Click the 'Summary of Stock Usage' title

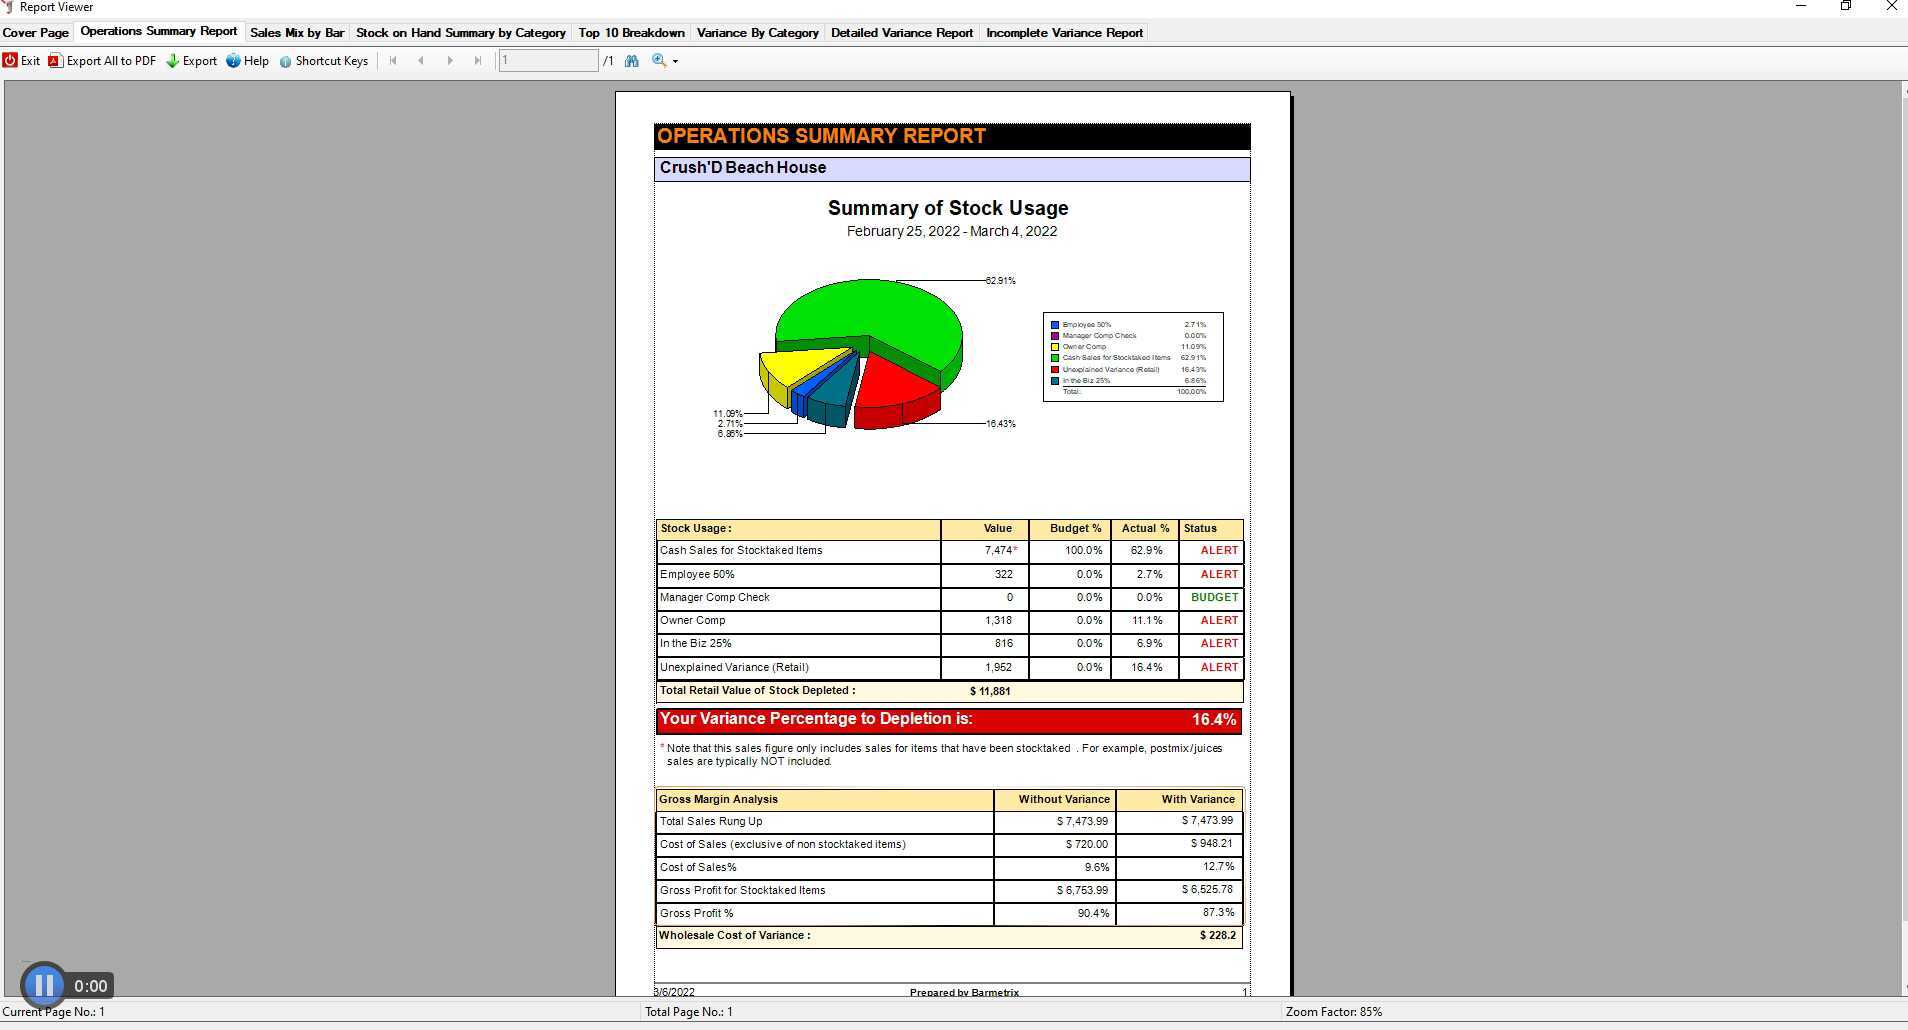[x=948, y=208]
